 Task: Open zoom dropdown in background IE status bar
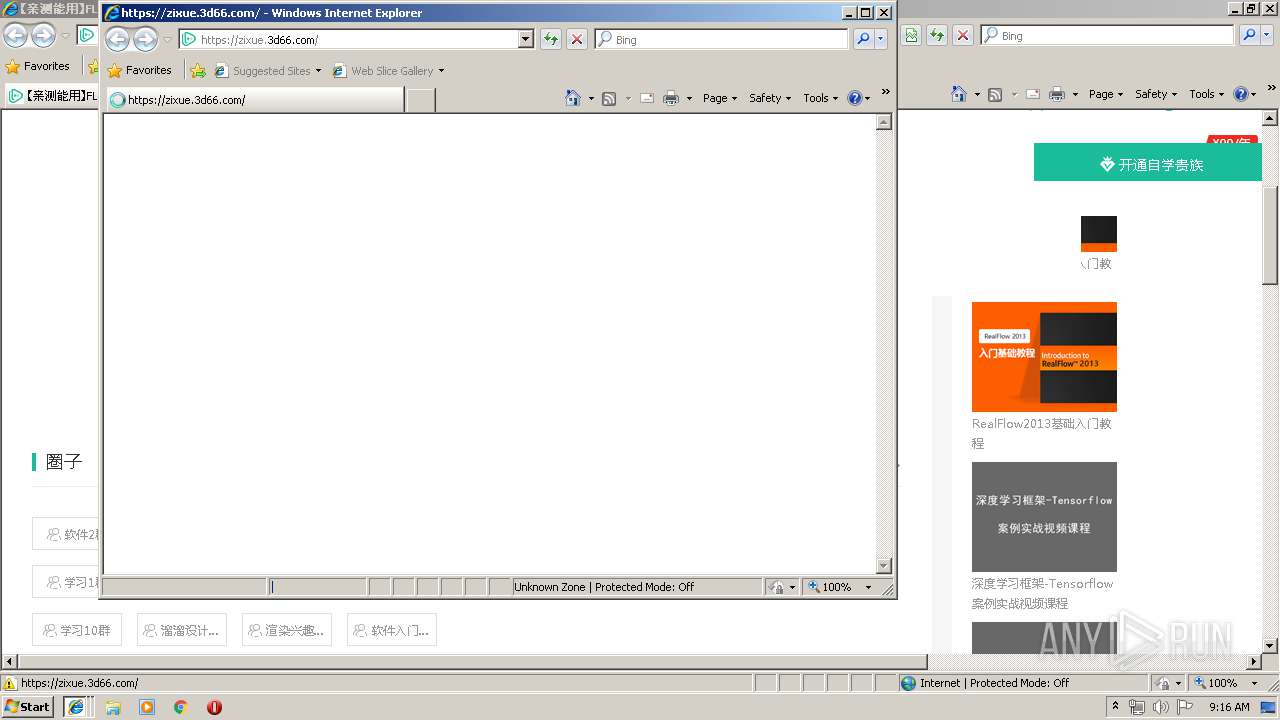(x=1254, y=683)
